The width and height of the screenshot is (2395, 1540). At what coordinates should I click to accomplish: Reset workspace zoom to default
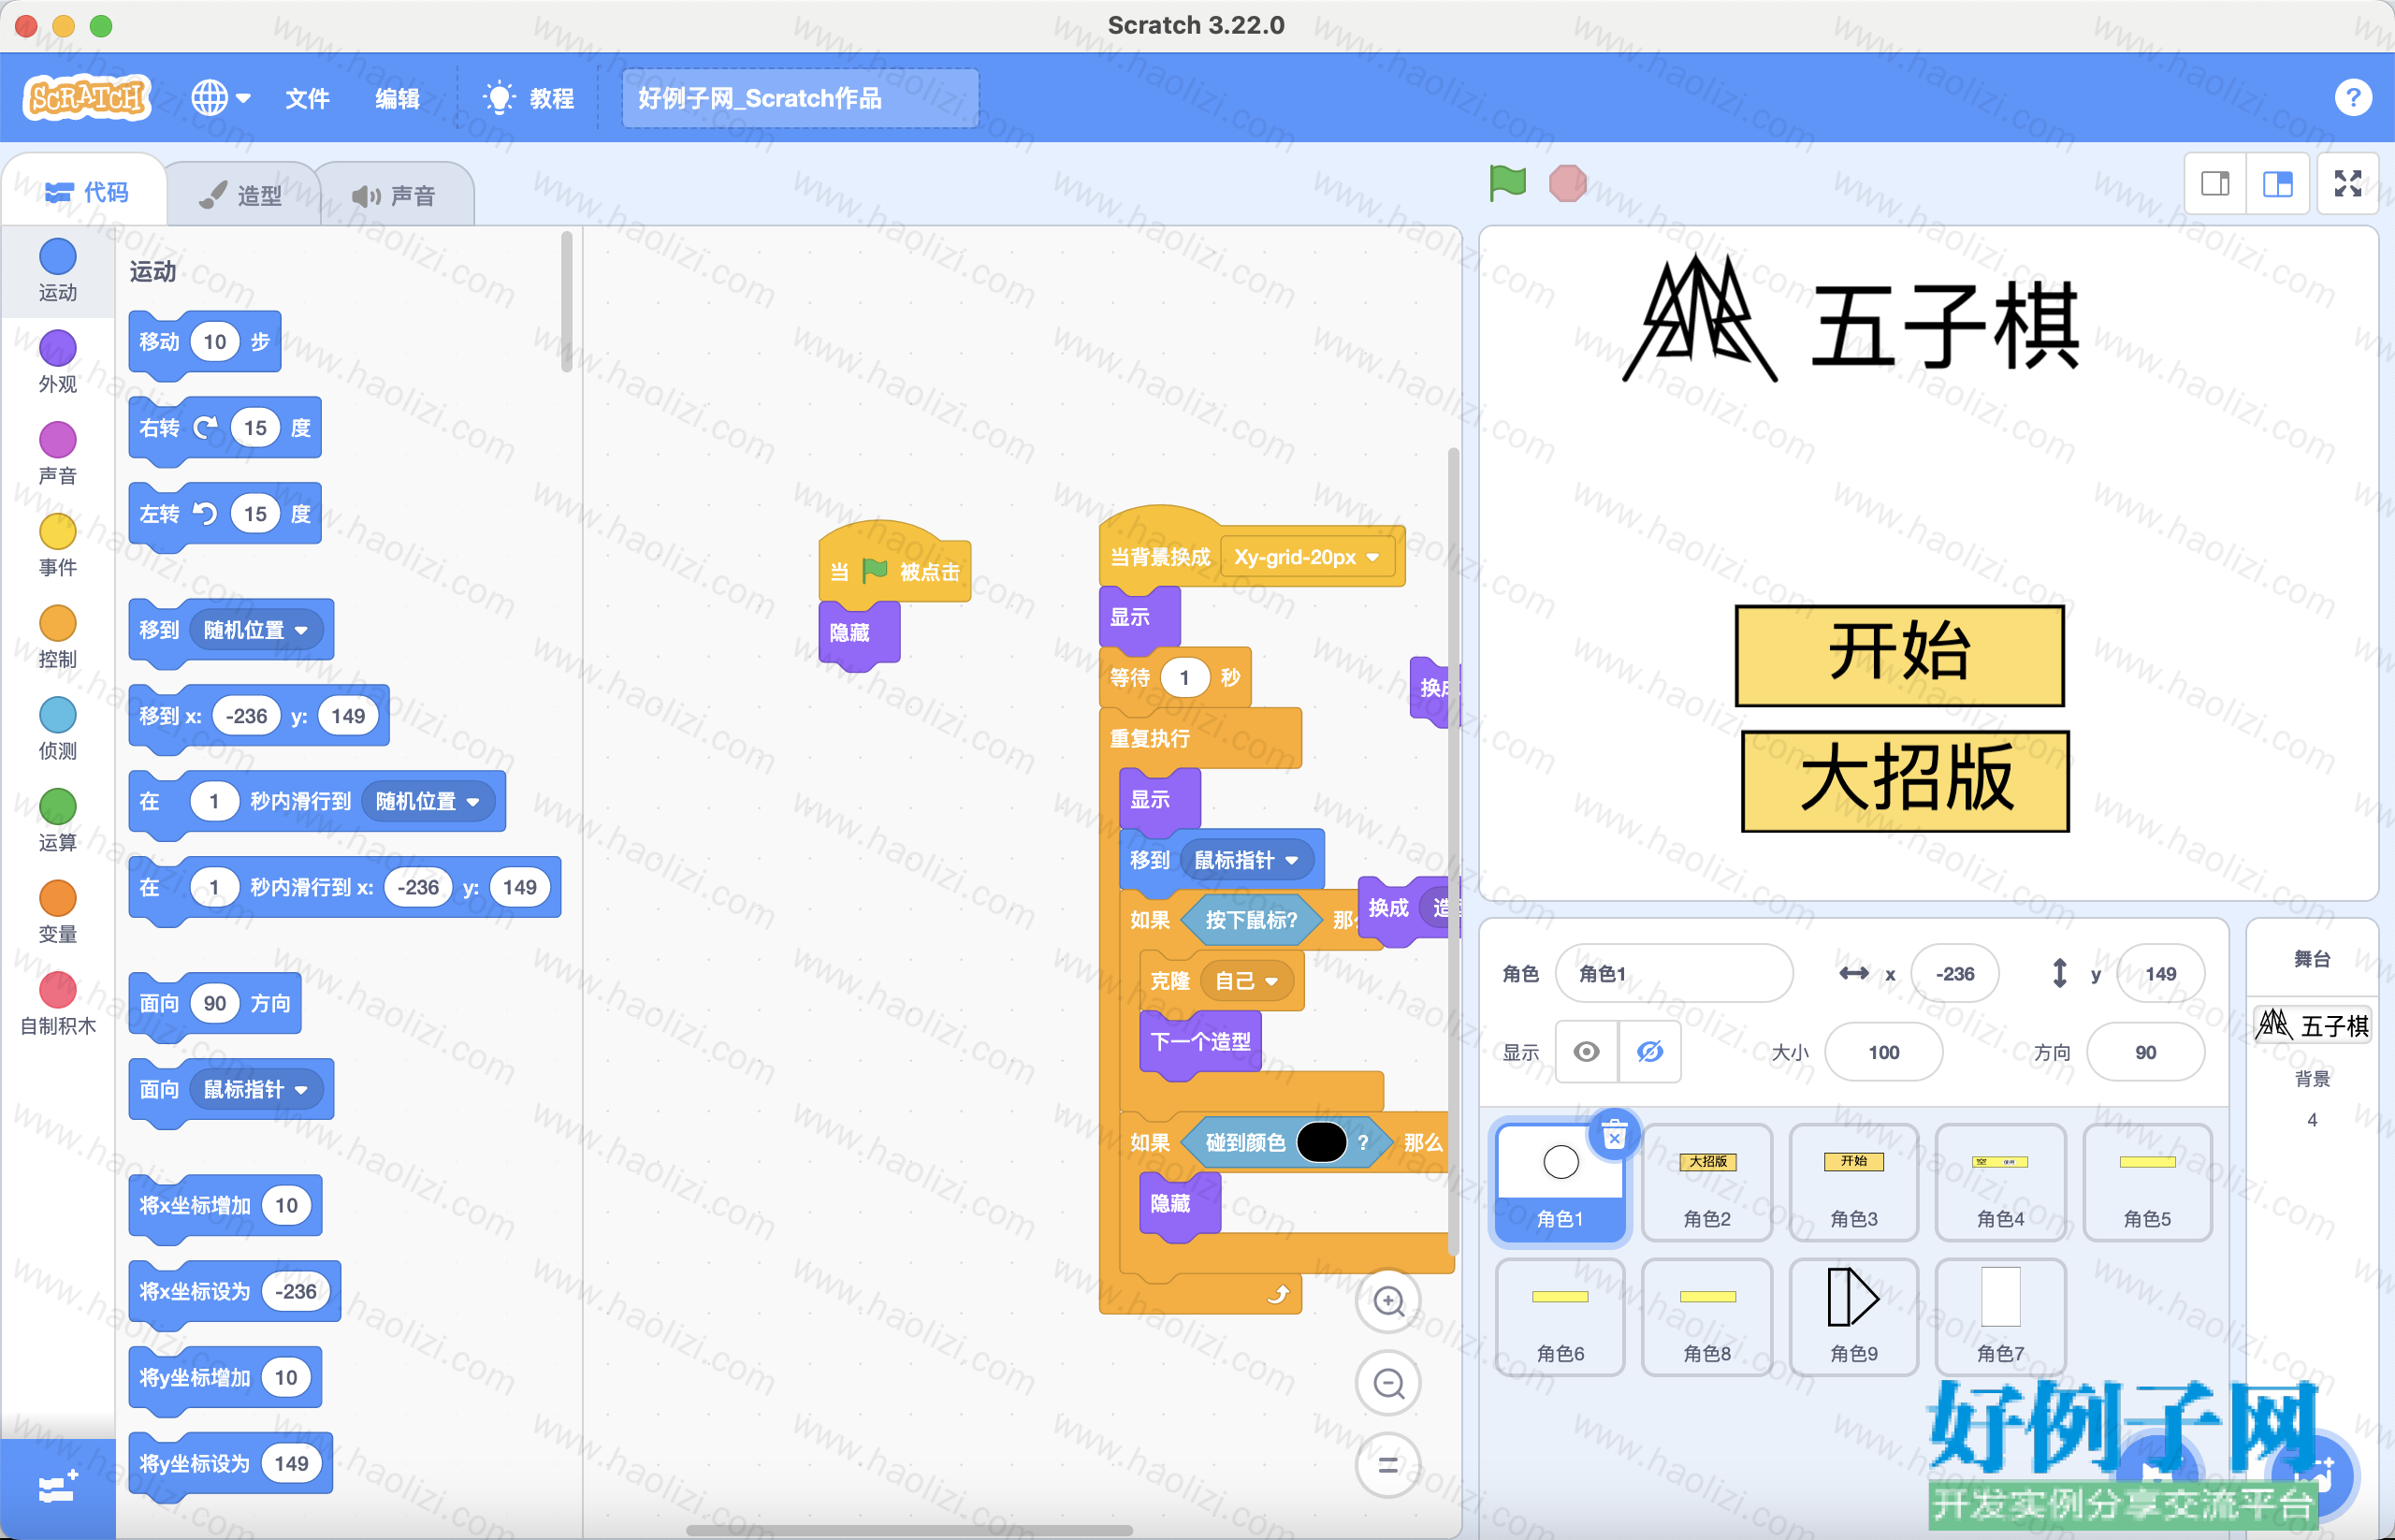[1388, 1466]
